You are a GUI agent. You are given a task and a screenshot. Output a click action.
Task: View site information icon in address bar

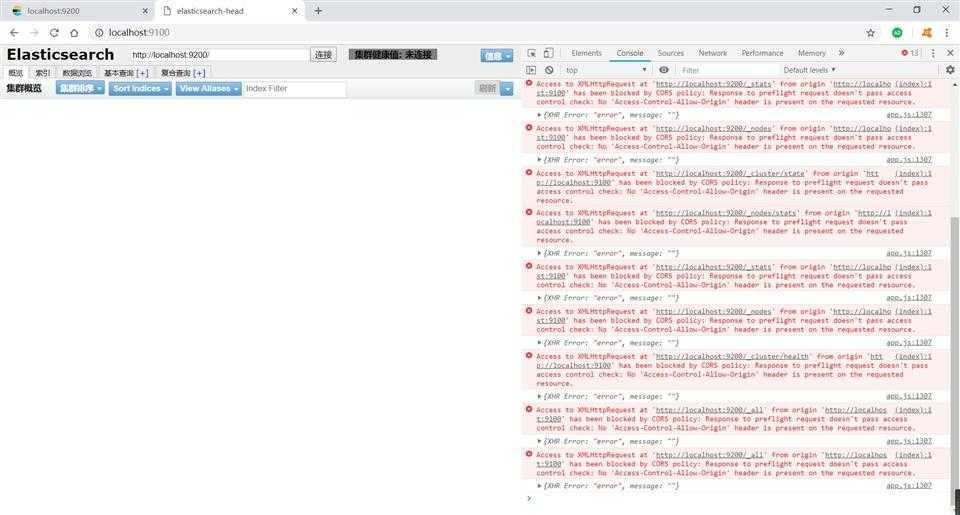99,32
